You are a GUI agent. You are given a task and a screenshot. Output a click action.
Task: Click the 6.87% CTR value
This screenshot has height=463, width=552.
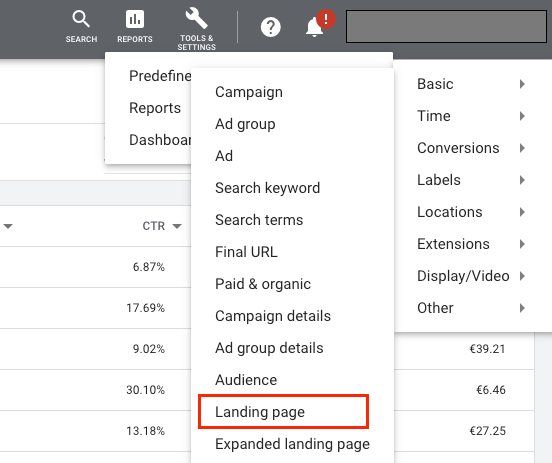[149, 267]
